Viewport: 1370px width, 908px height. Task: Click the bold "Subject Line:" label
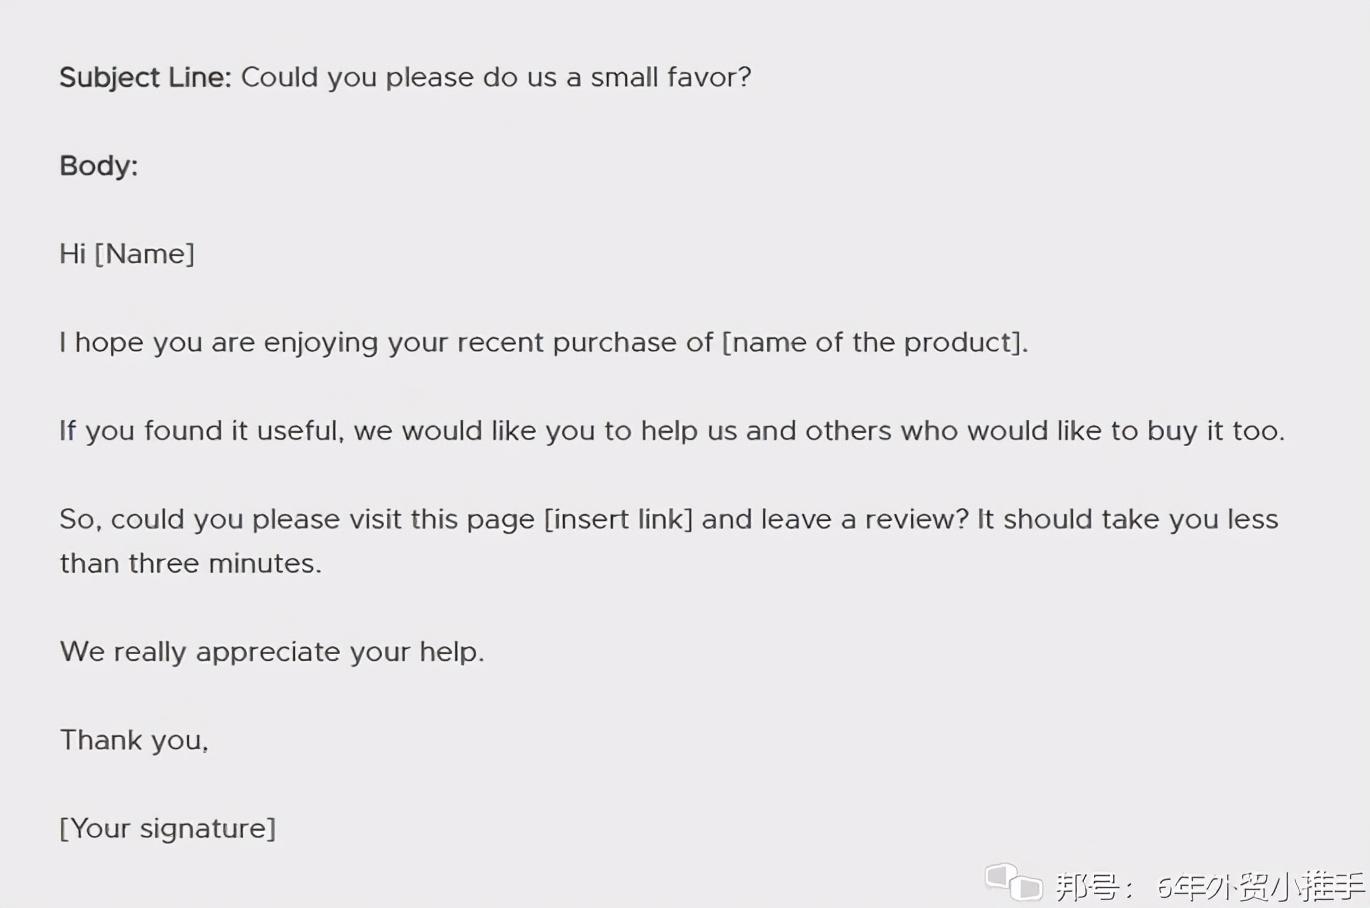[145, 77]
